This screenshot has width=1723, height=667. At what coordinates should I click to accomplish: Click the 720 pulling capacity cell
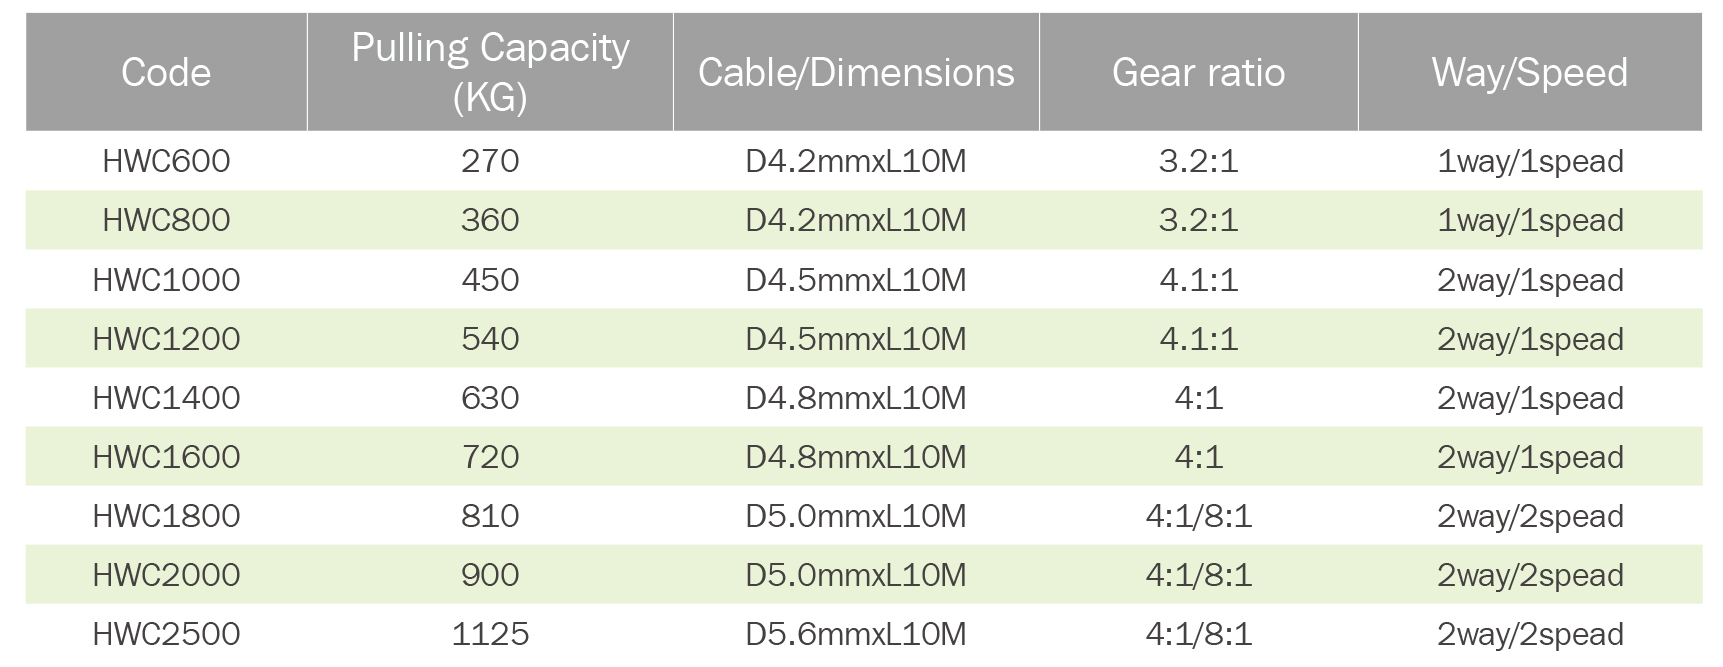coord(490,456)
